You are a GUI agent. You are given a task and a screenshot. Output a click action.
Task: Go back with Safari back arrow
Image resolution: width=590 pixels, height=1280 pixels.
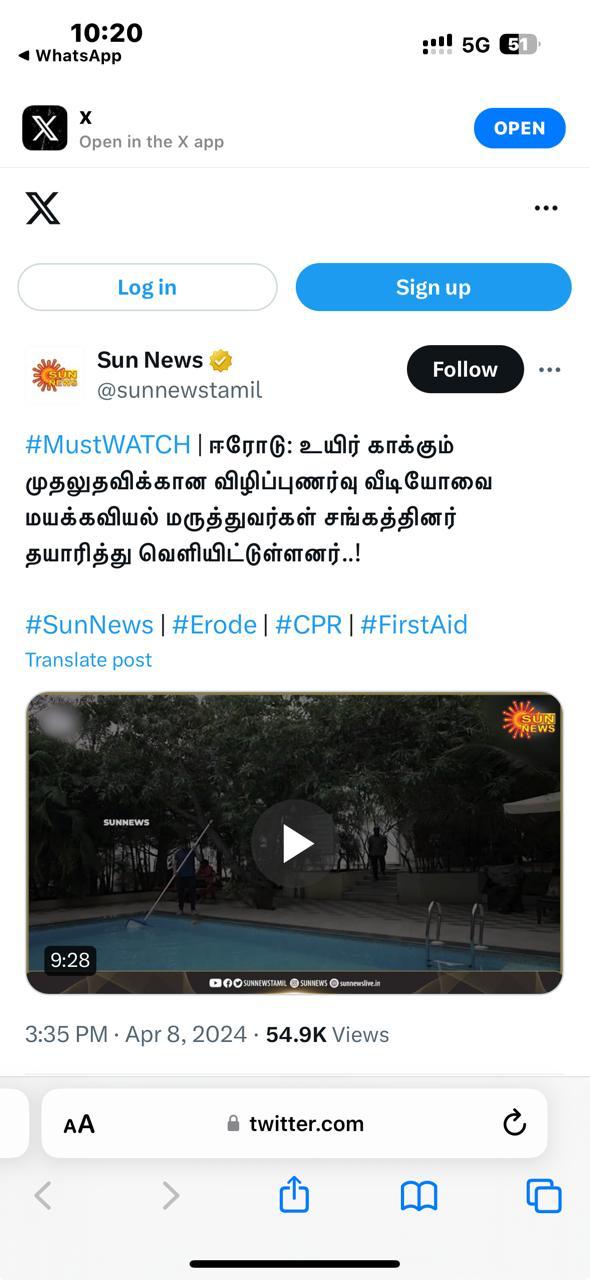coord(43,1195)
